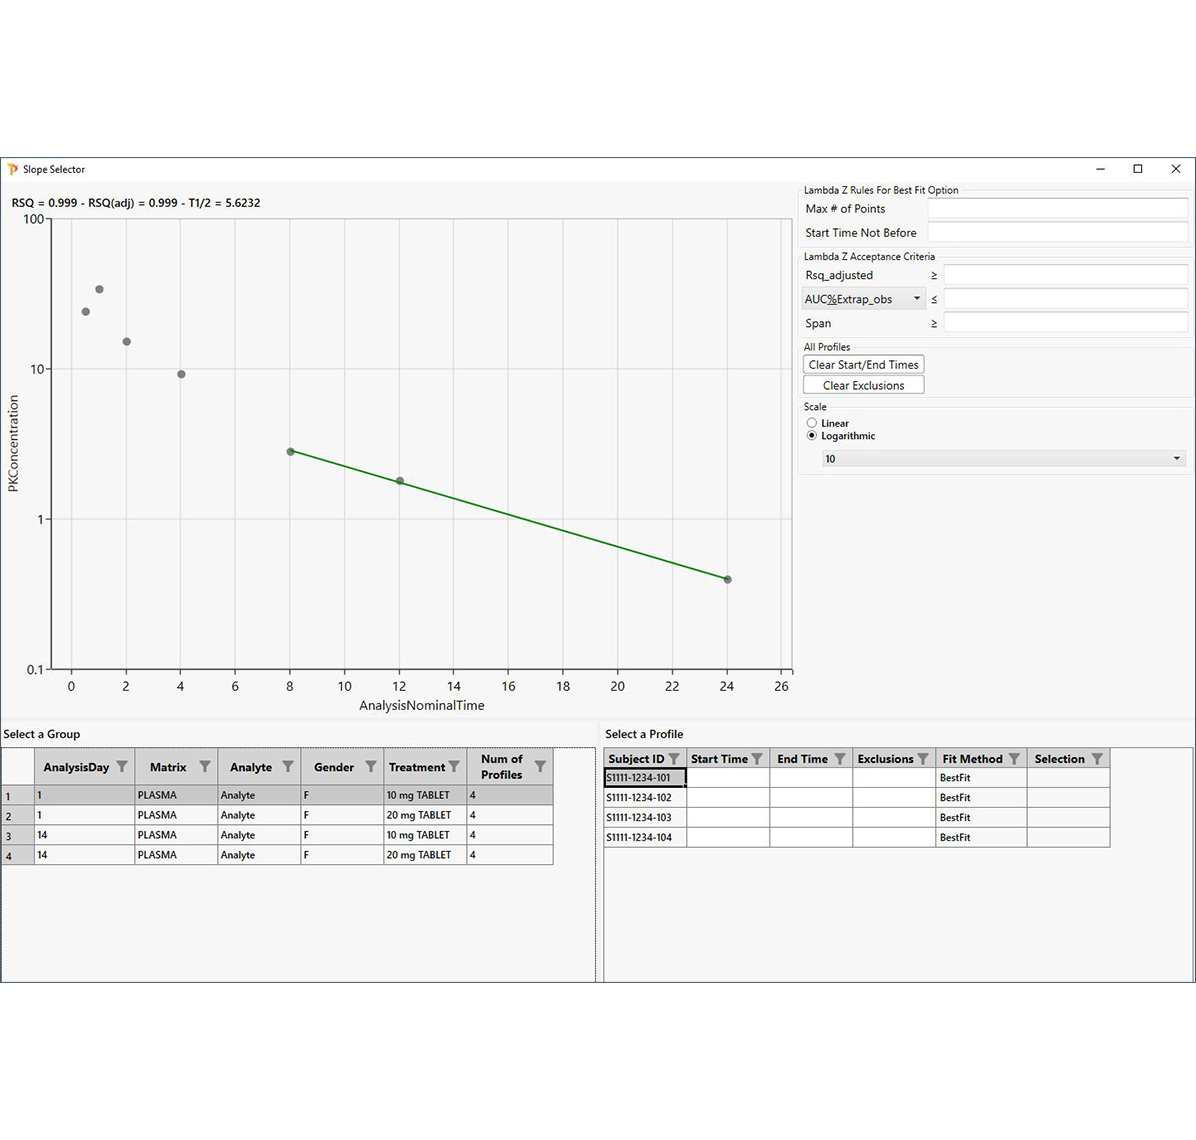Viewport: 1196px width, 1140px height.
Task: Select group row 2 header
Action: click(18, 815)
